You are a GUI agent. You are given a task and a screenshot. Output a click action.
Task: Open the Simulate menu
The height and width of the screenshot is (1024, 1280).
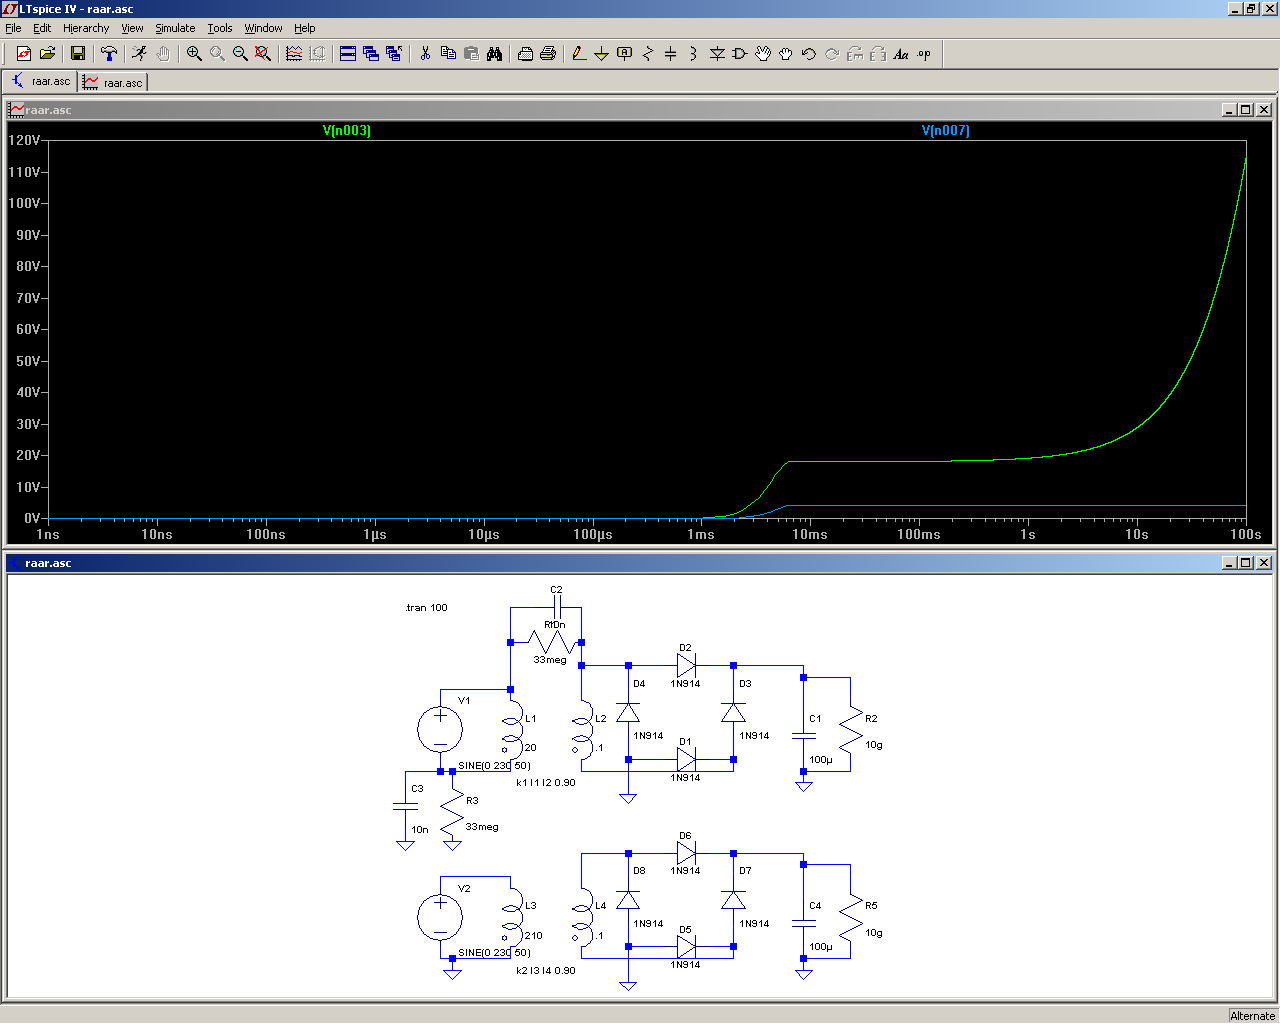pyautogui.click(x=175, y=28)
